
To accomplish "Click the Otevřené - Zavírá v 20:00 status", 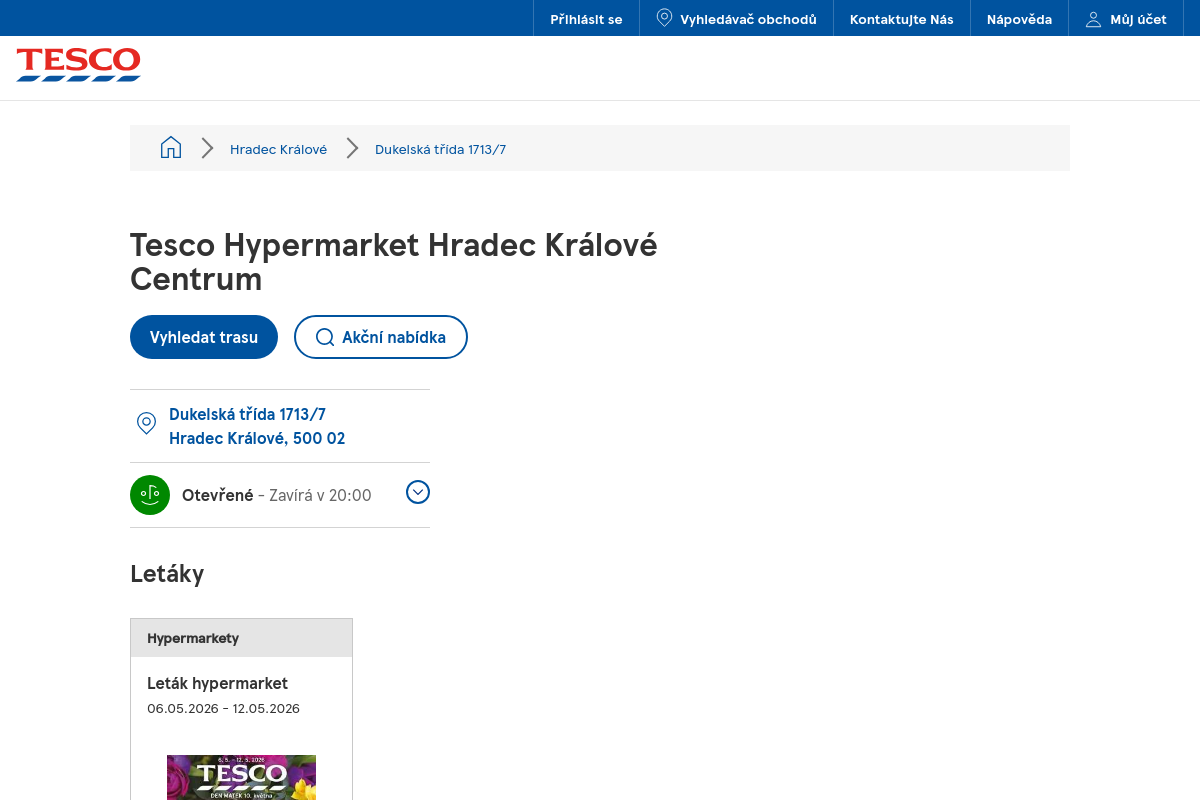I will (x=277, y=495).
